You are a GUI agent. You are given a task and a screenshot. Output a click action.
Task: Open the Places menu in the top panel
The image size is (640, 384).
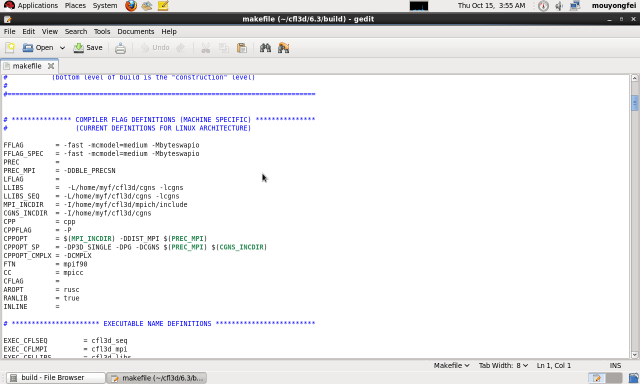click(76, 5)
